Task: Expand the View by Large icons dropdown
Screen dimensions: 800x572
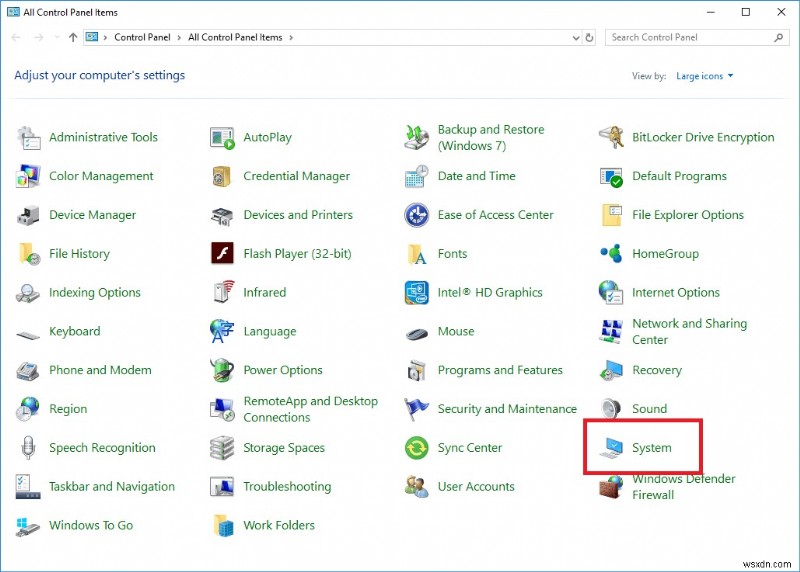Action: [705, 76]
